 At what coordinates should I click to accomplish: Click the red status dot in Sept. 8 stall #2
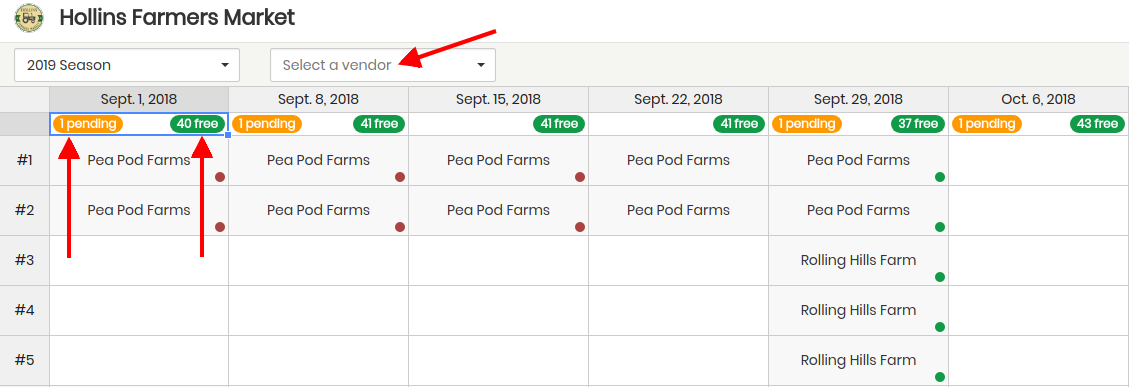(x=400, y=227)
